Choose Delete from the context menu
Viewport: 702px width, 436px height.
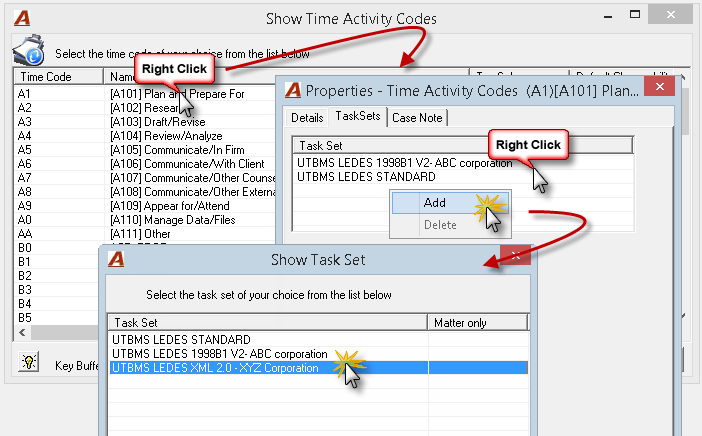click(450, 225)
